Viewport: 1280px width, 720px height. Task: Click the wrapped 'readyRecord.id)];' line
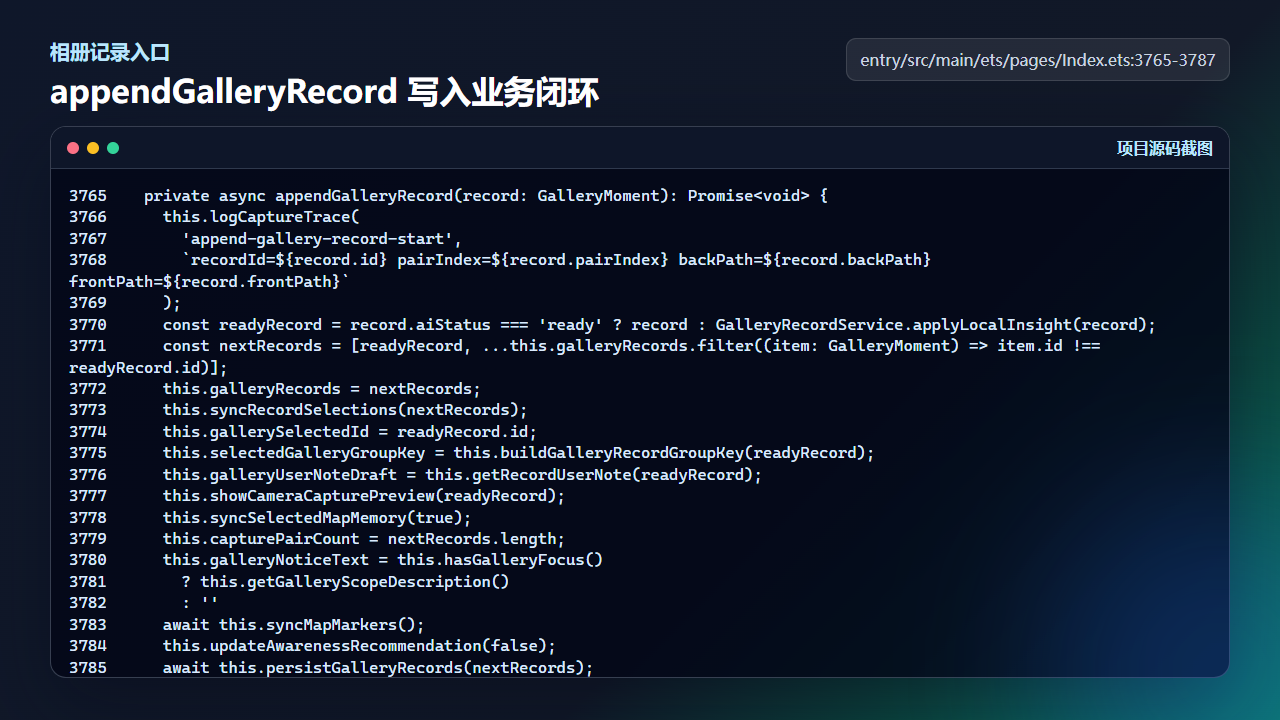(x=149, y=368)
